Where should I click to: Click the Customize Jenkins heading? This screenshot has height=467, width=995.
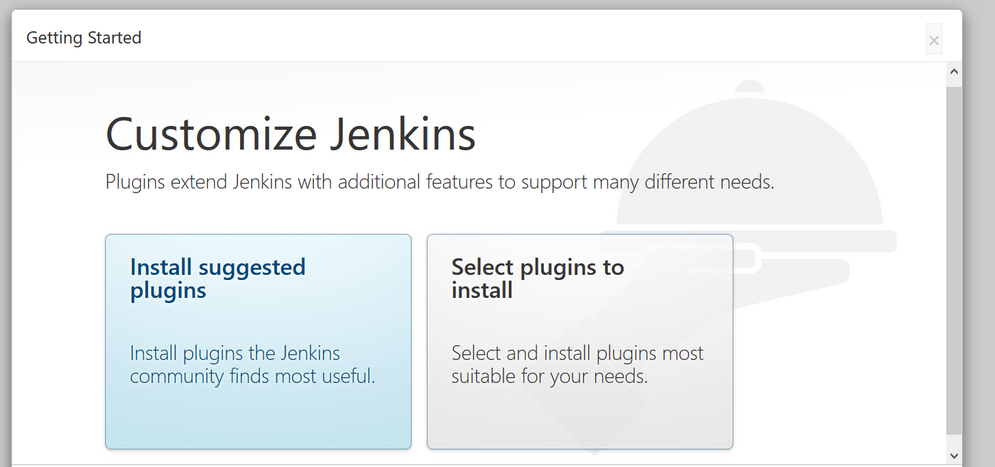(291, 134)
